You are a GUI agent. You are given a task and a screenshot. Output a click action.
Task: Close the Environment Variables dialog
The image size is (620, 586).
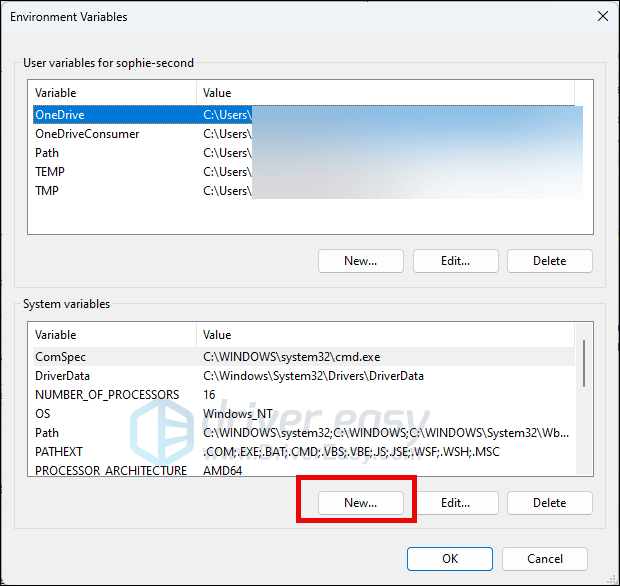pyautogui.click(x=602, y=16)
